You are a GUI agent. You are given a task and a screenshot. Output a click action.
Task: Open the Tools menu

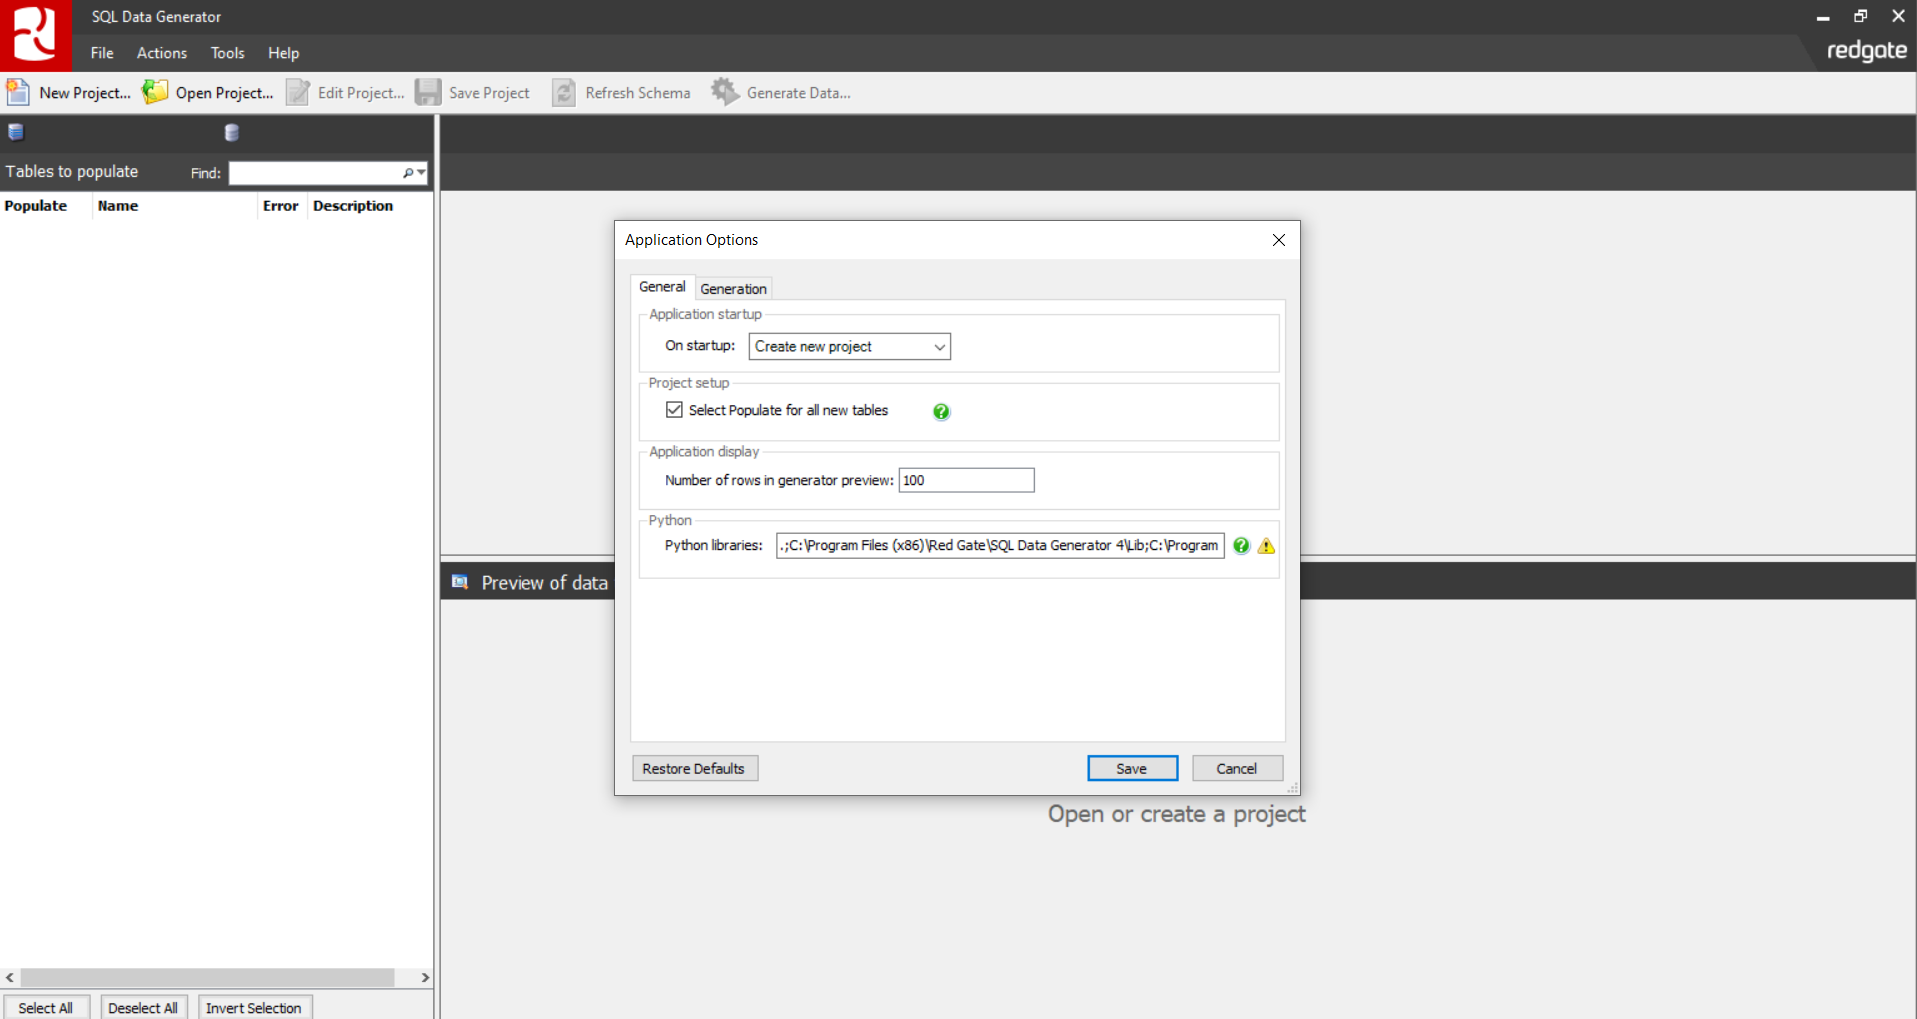(x=227, y=53)
